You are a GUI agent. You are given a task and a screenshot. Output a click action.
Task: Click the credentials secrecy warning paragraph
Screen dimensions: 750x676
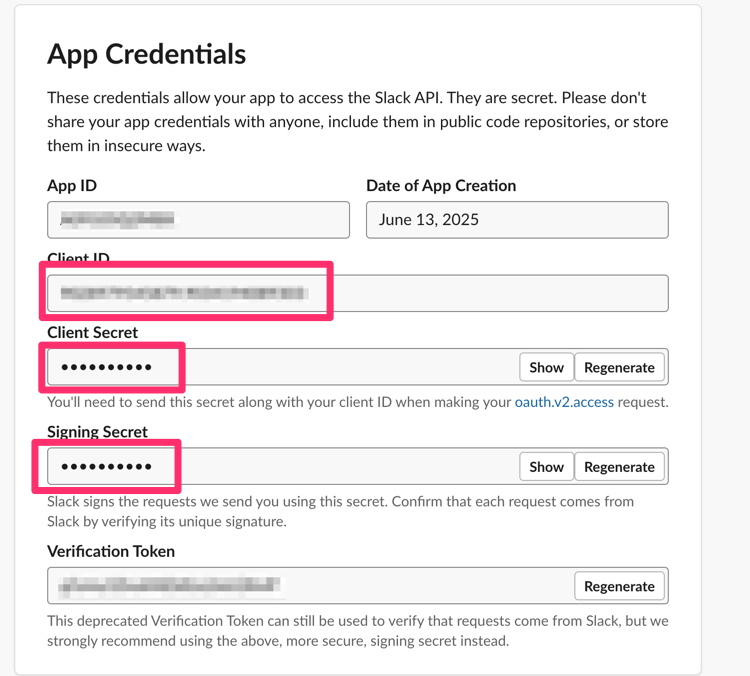(357, 122)
